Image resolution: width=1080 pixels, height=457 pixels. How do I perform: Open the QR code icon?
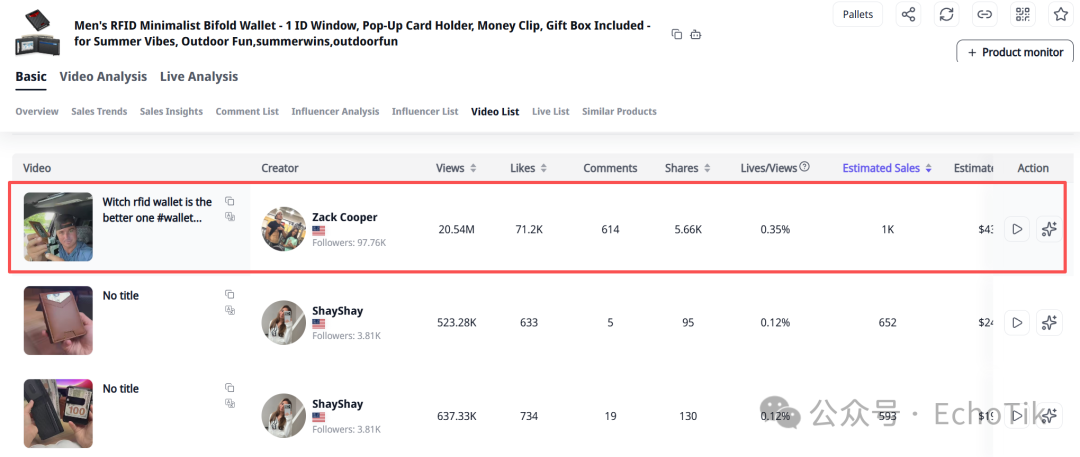tap(1023, 14)
